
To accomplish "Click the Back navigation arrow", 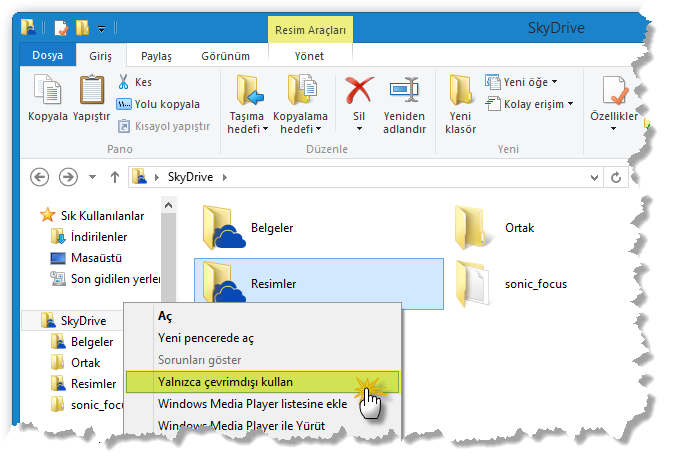I will pos(39,177).
